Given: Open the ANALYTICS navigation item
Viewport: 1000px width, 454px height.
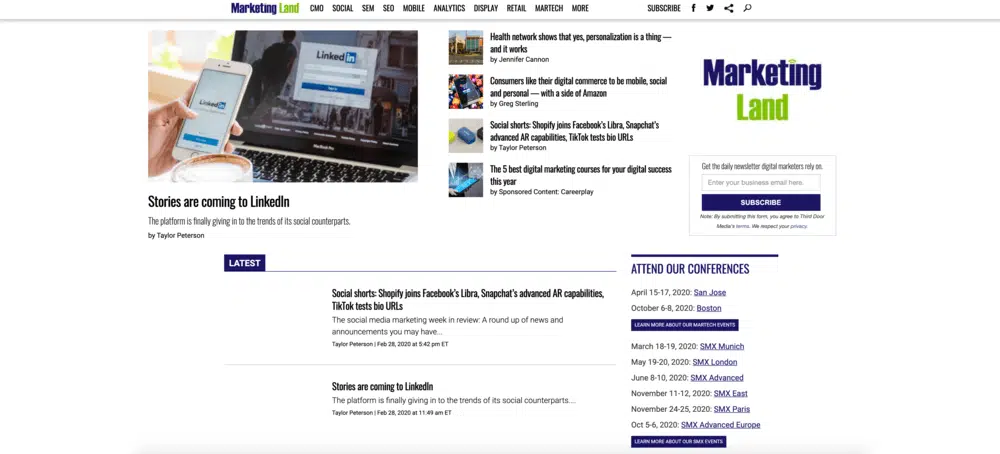Looking at the screenshot, I should (x=449, y=8).
